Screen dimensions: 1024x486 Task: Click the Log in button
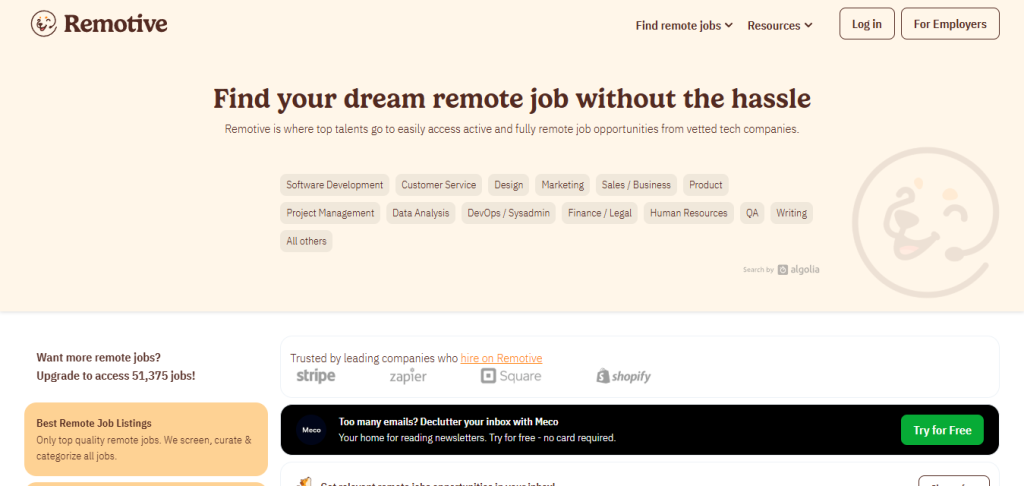(x=867, y=24)
